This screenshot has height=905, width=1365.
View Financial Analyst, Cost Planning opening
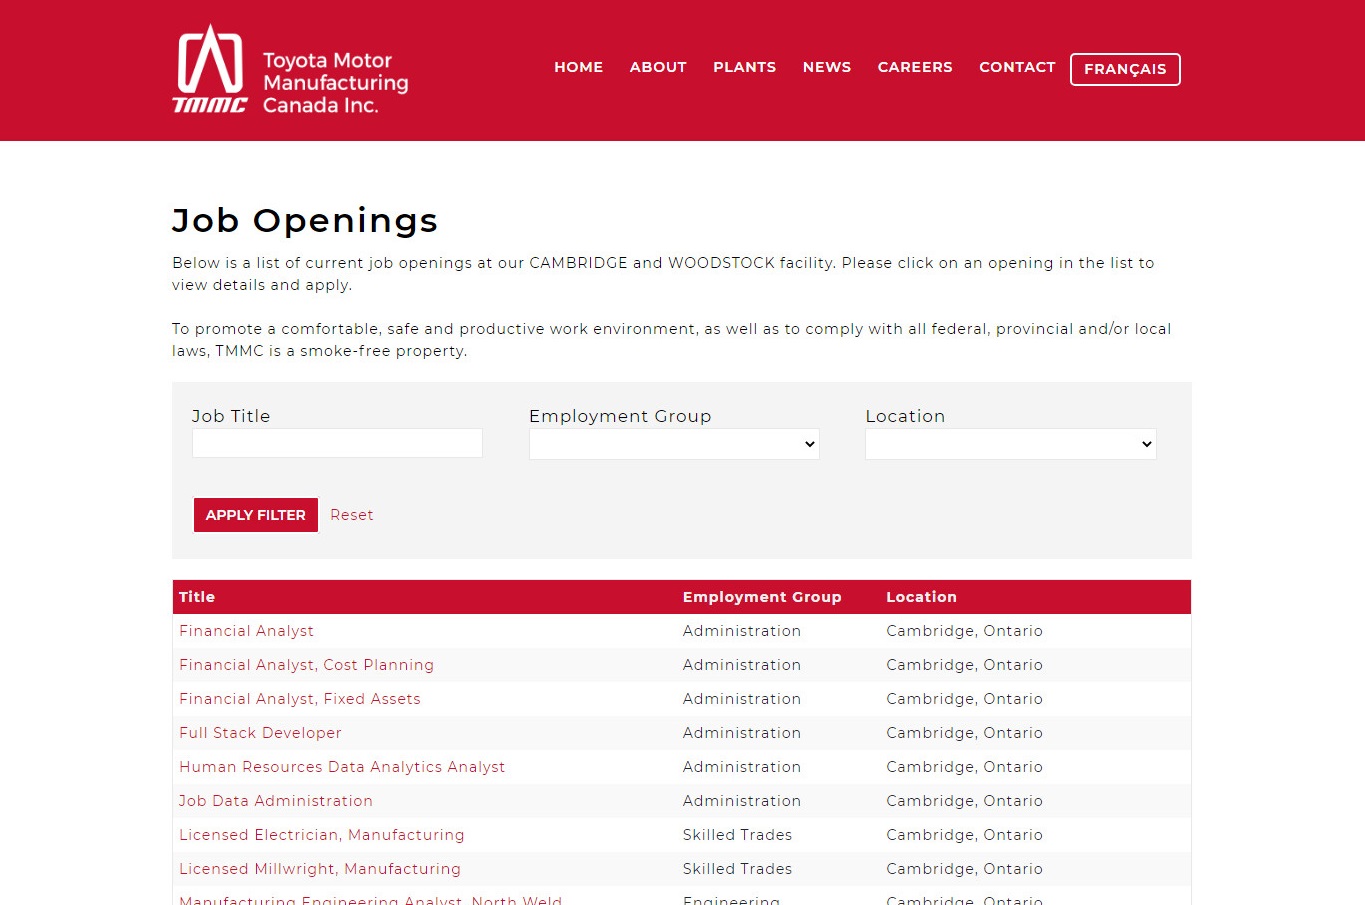(x=306, y=665)
